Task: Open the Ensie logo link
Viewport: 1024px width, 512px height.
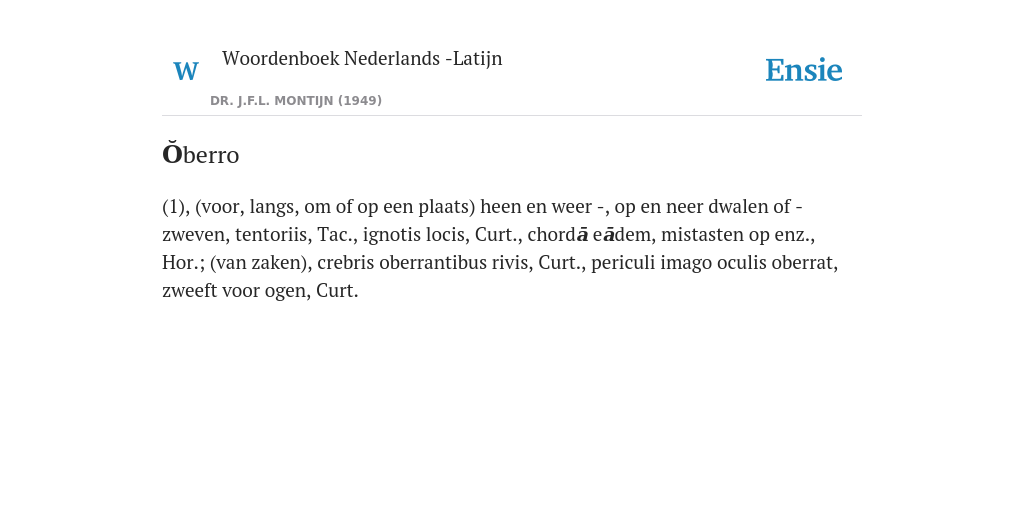Action: (x=803, y=70)
